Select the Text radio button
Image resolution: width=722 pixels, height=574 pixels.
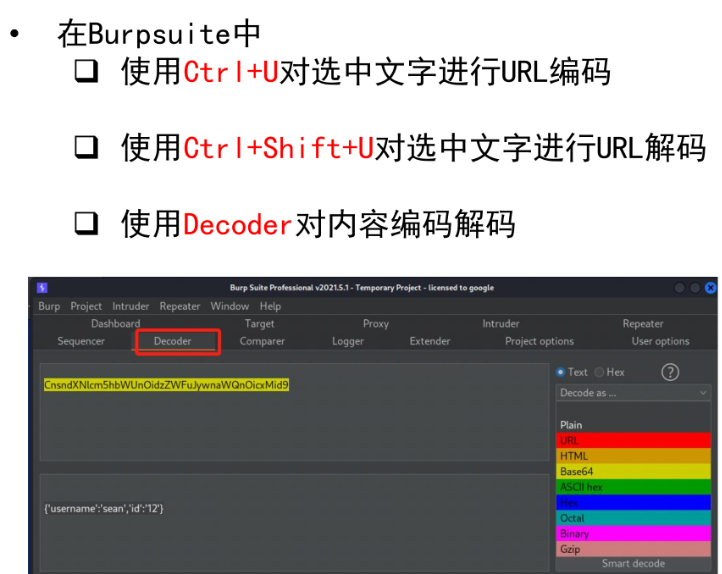562,372
